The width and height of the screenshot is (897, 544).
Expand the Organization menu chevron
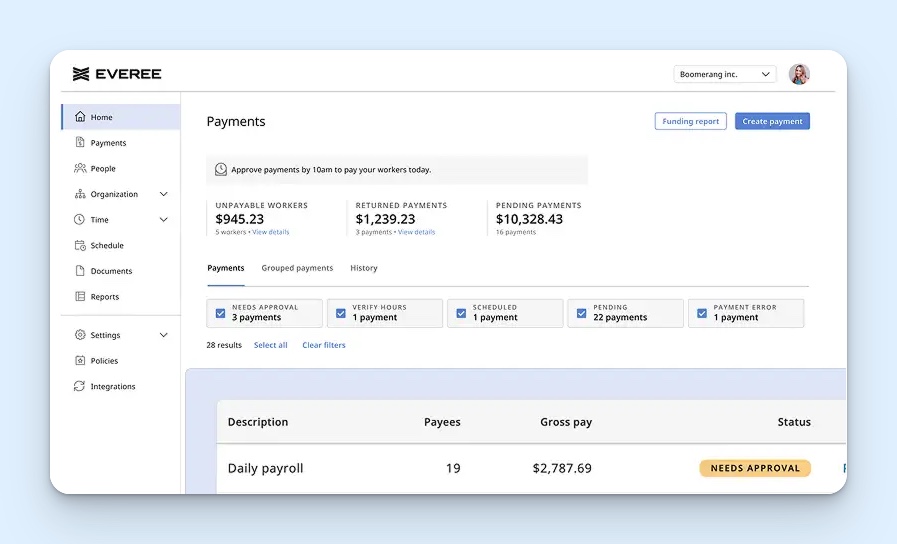point(164,194)
